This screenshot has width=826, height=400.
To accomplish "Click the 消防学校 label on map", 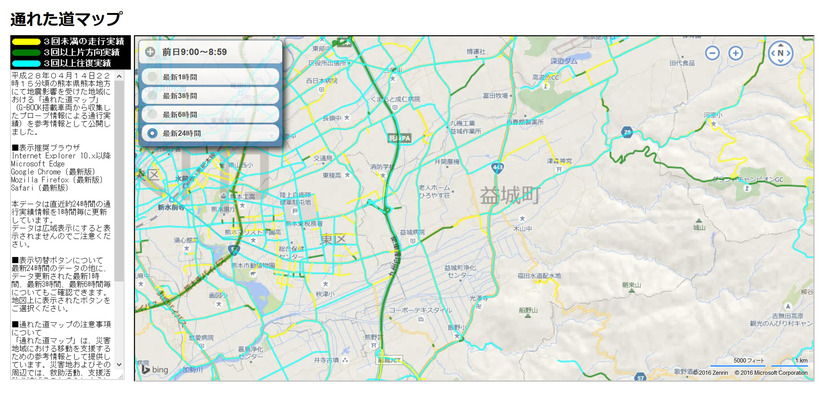I will pos(382,167).
